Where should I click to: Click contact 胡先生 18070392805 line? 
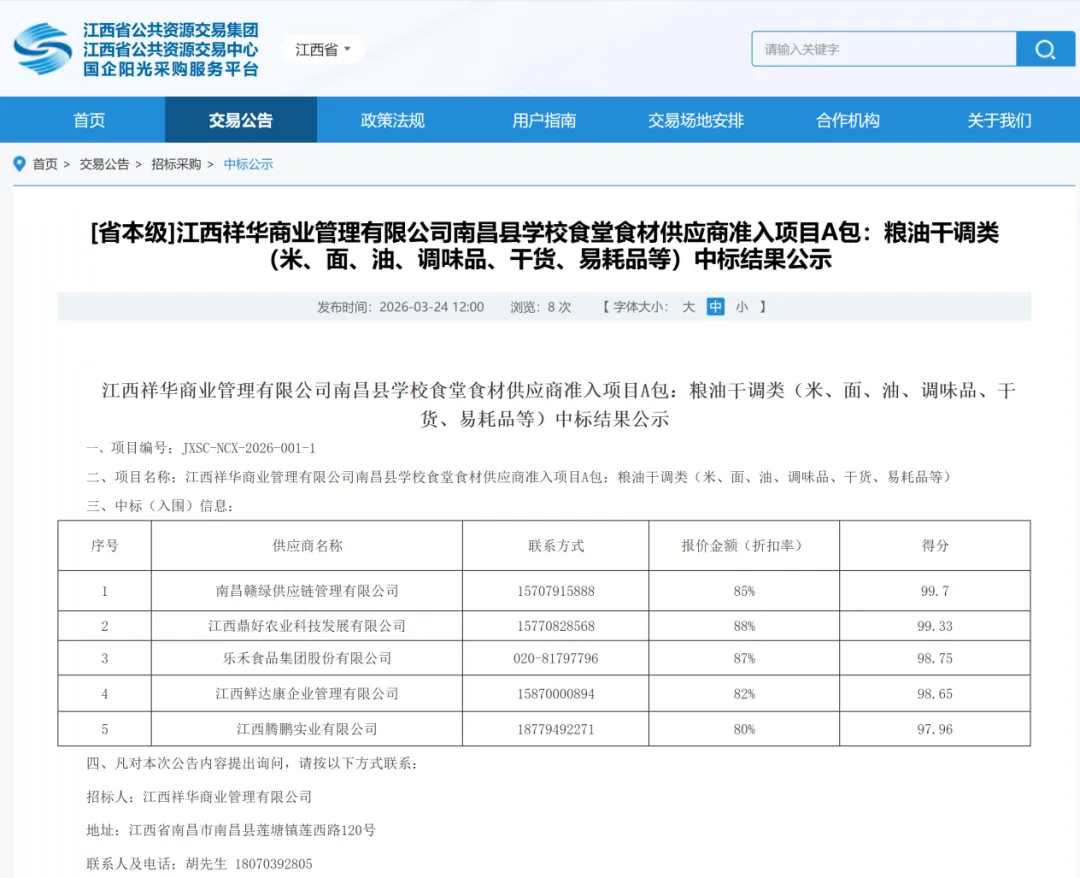(199, 864)
